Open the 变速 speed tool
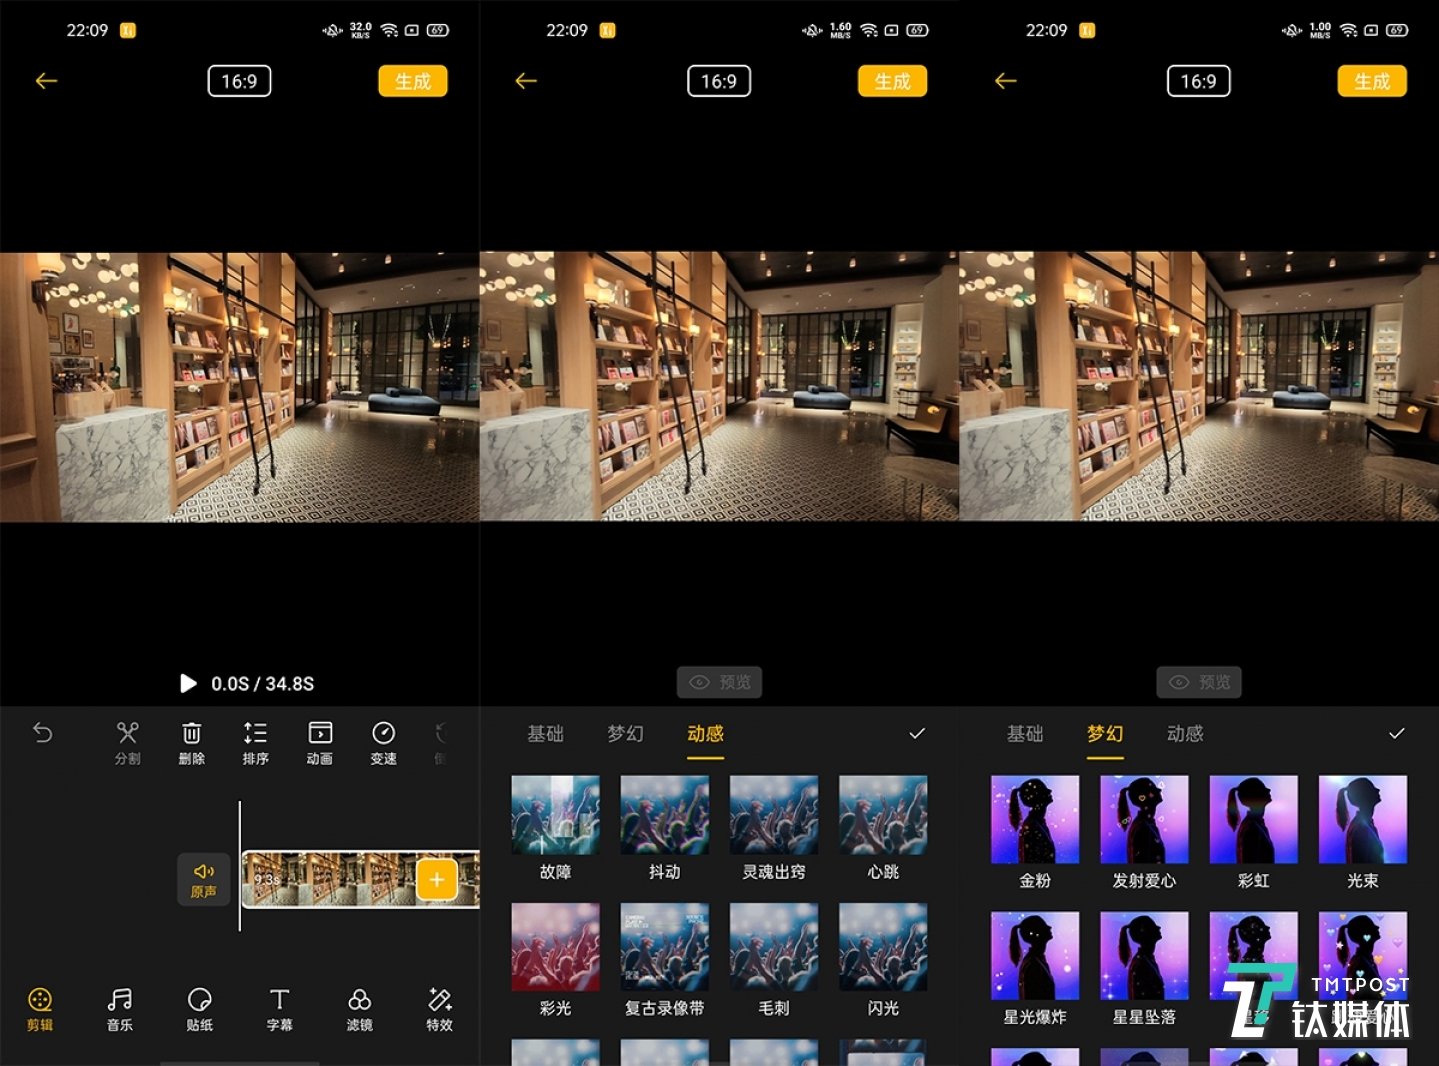This screenshot has width=1439, height=1066. (383, 742)
